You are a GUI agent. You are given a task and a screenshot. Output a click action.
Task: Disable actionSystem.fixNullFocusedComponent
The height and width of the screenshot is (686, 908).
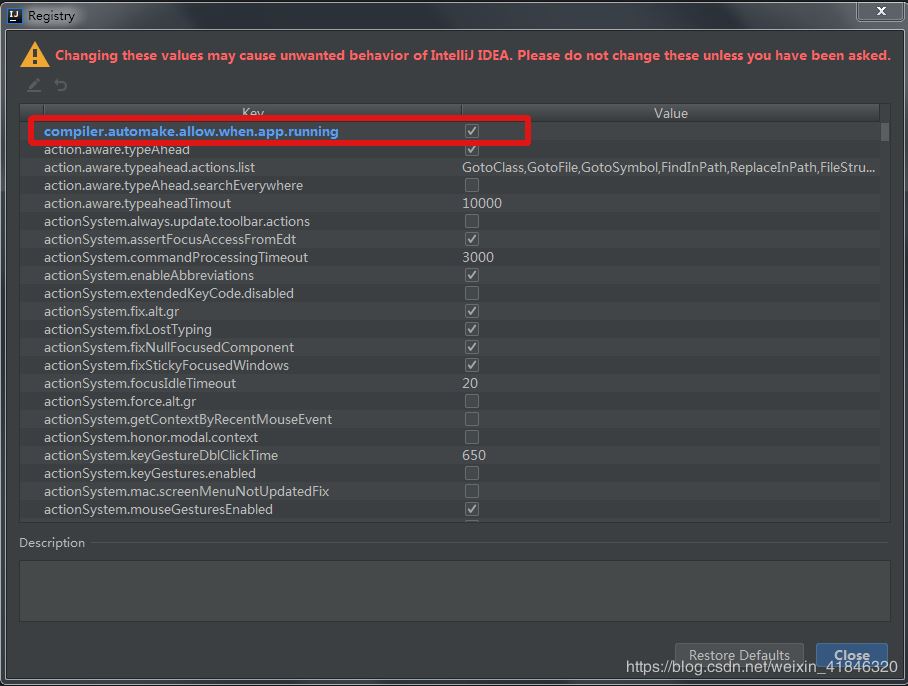[470, 347]
